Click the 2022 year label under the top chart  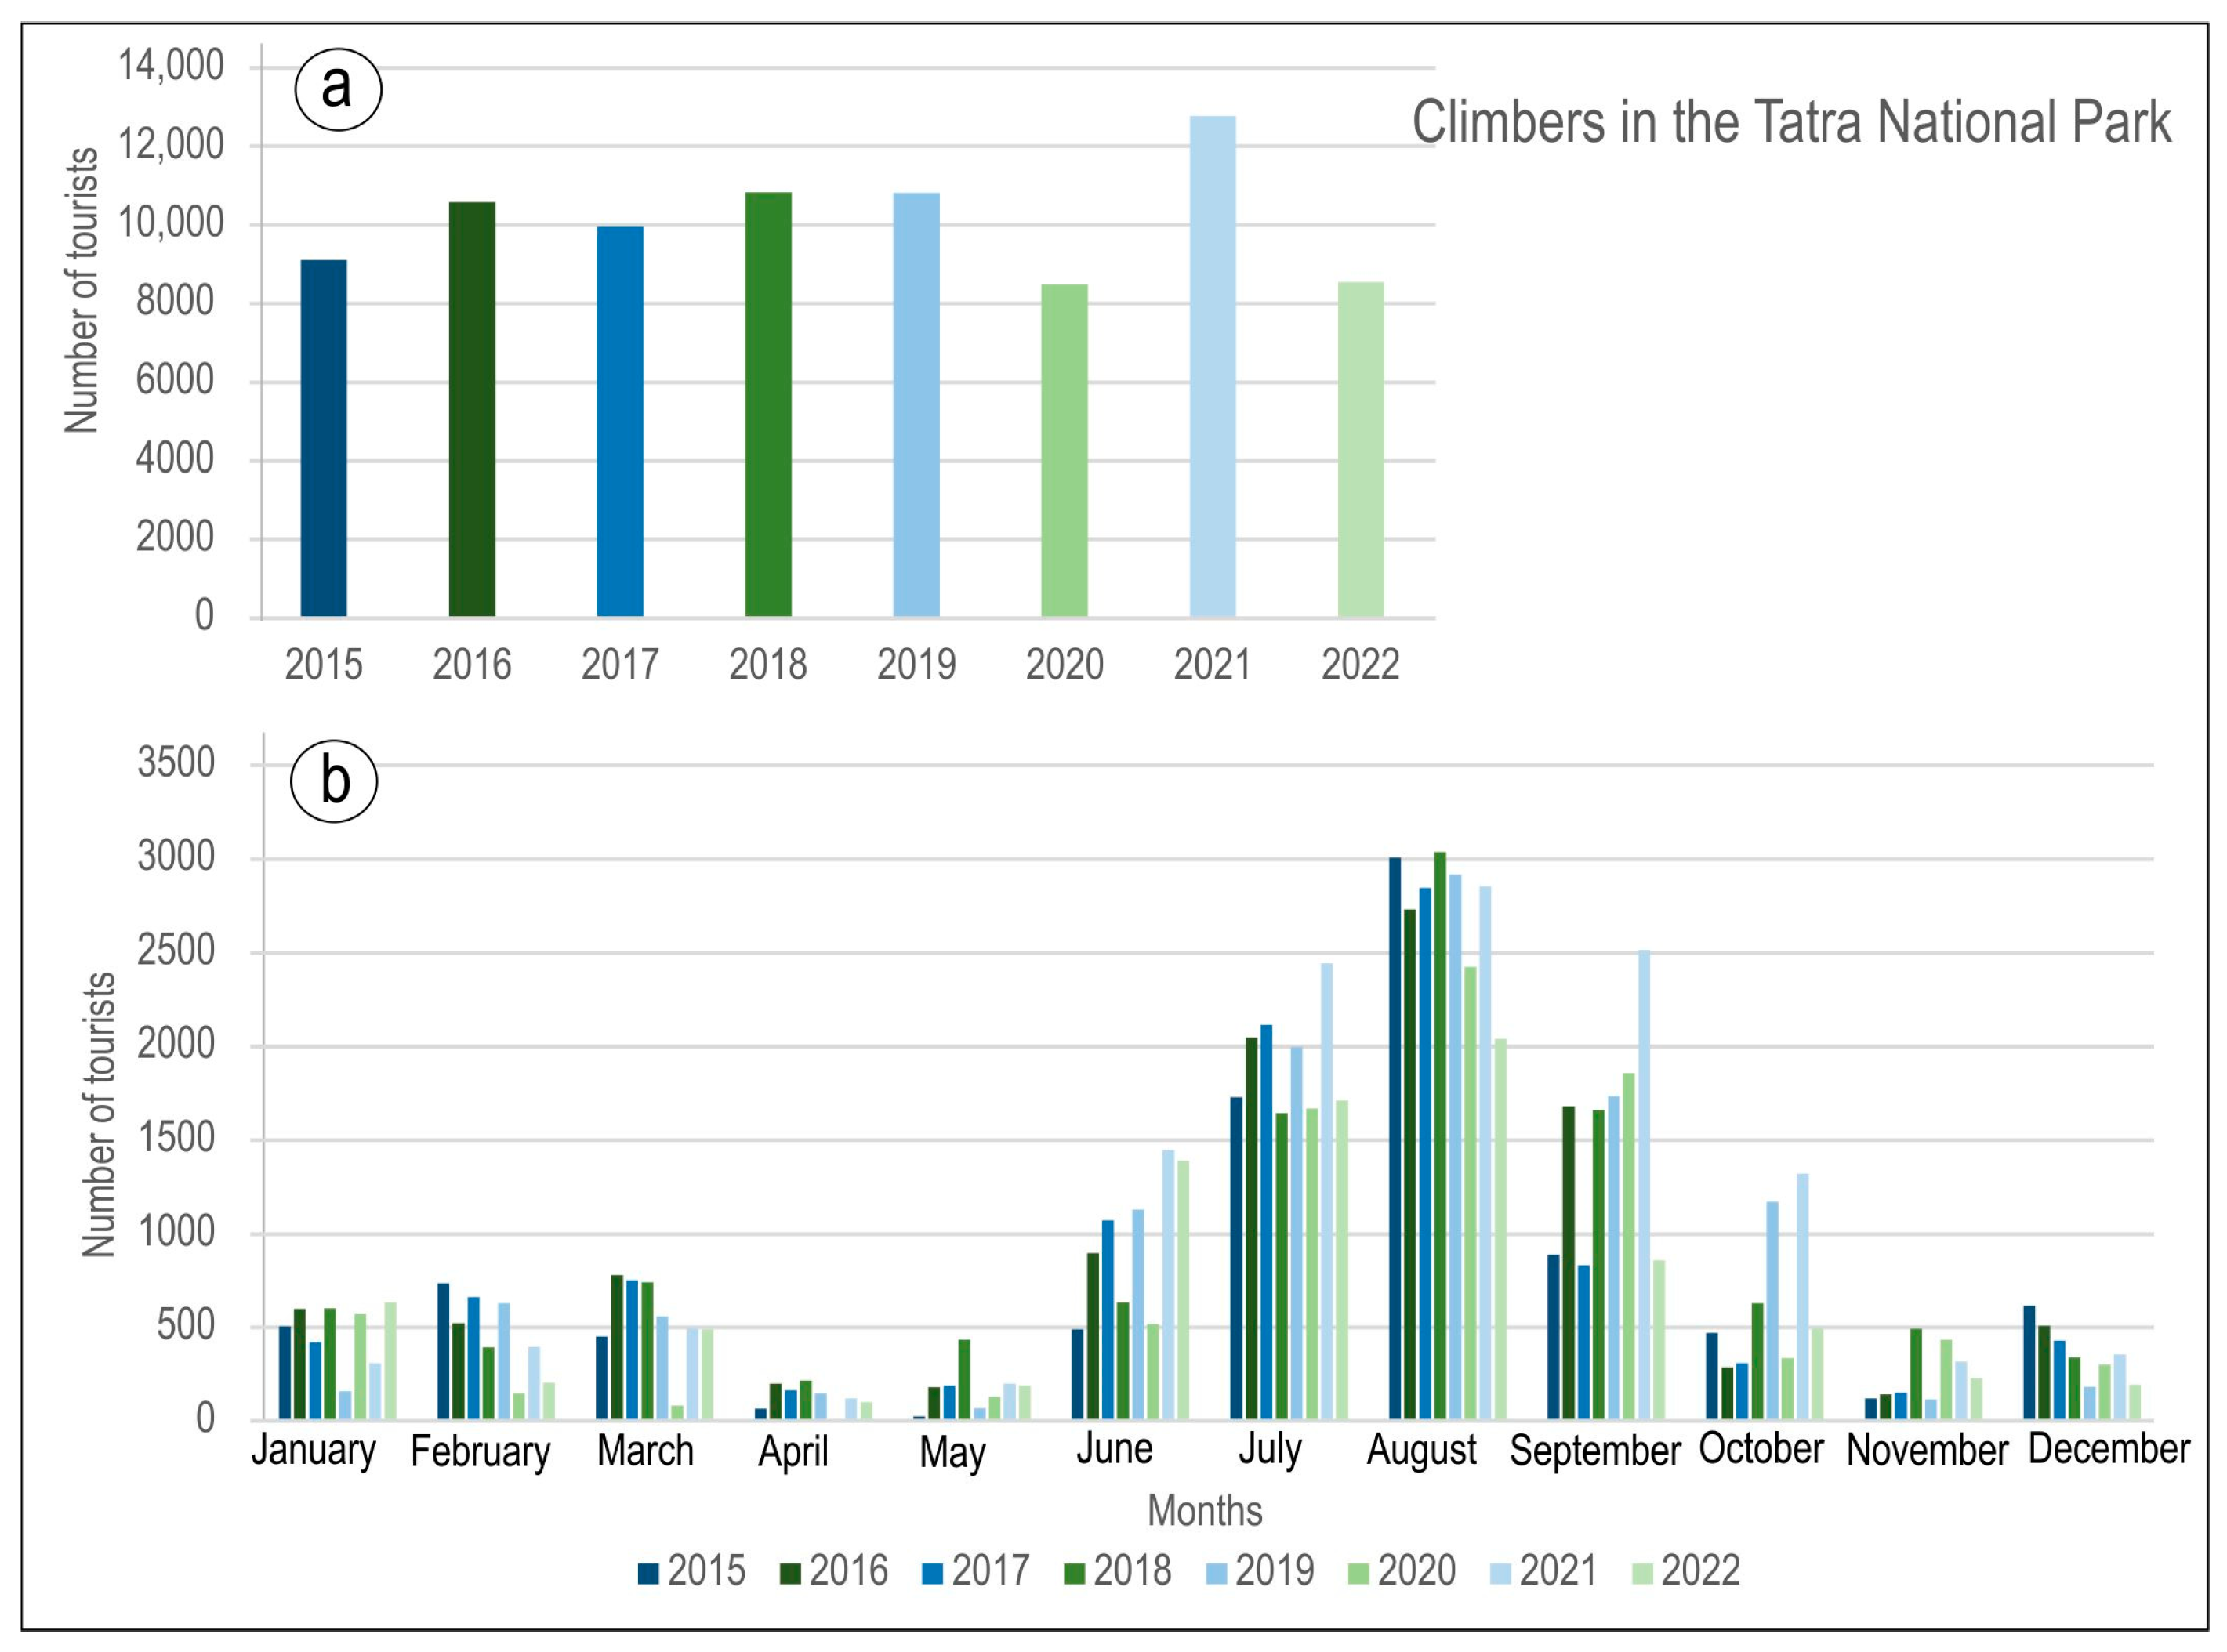(x=1360, y=664)
